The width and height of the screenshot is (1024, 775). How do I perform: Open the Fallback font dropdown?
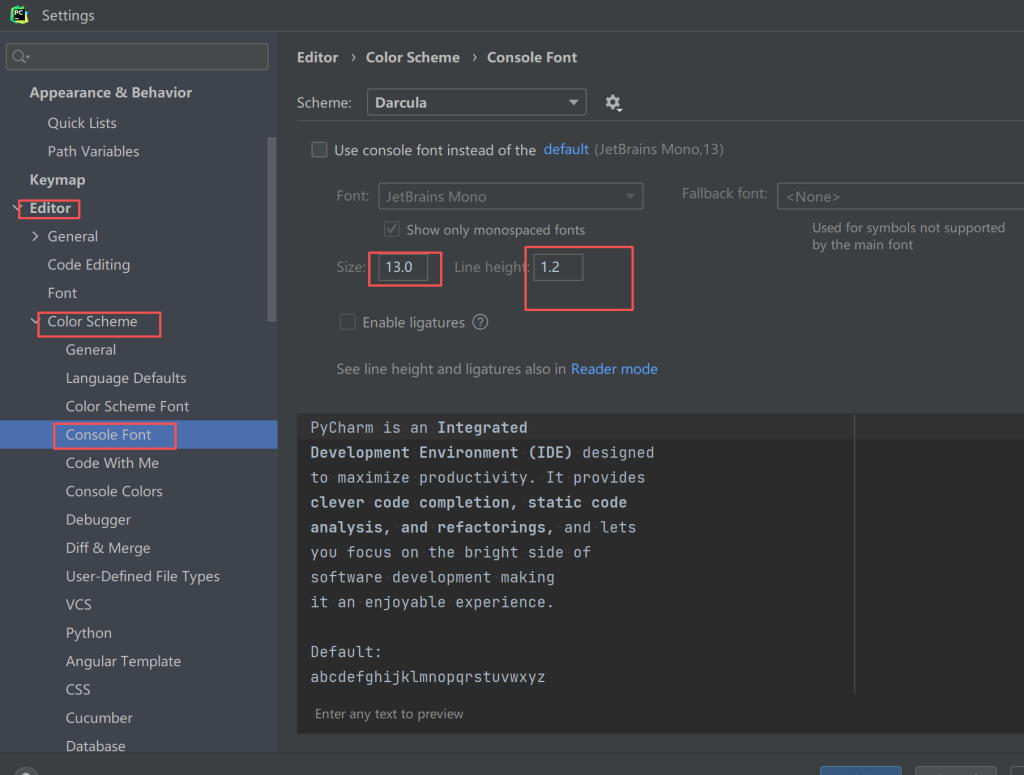(900, 197)
